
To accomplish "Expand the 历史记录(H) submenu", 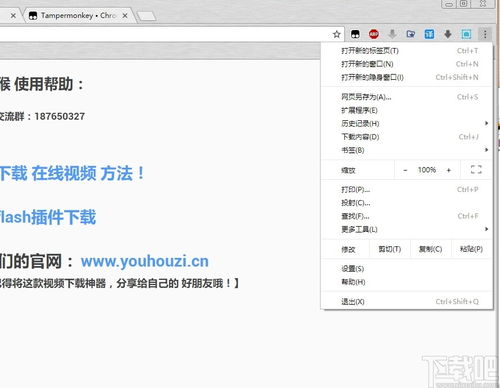I will tap(407, 124).
